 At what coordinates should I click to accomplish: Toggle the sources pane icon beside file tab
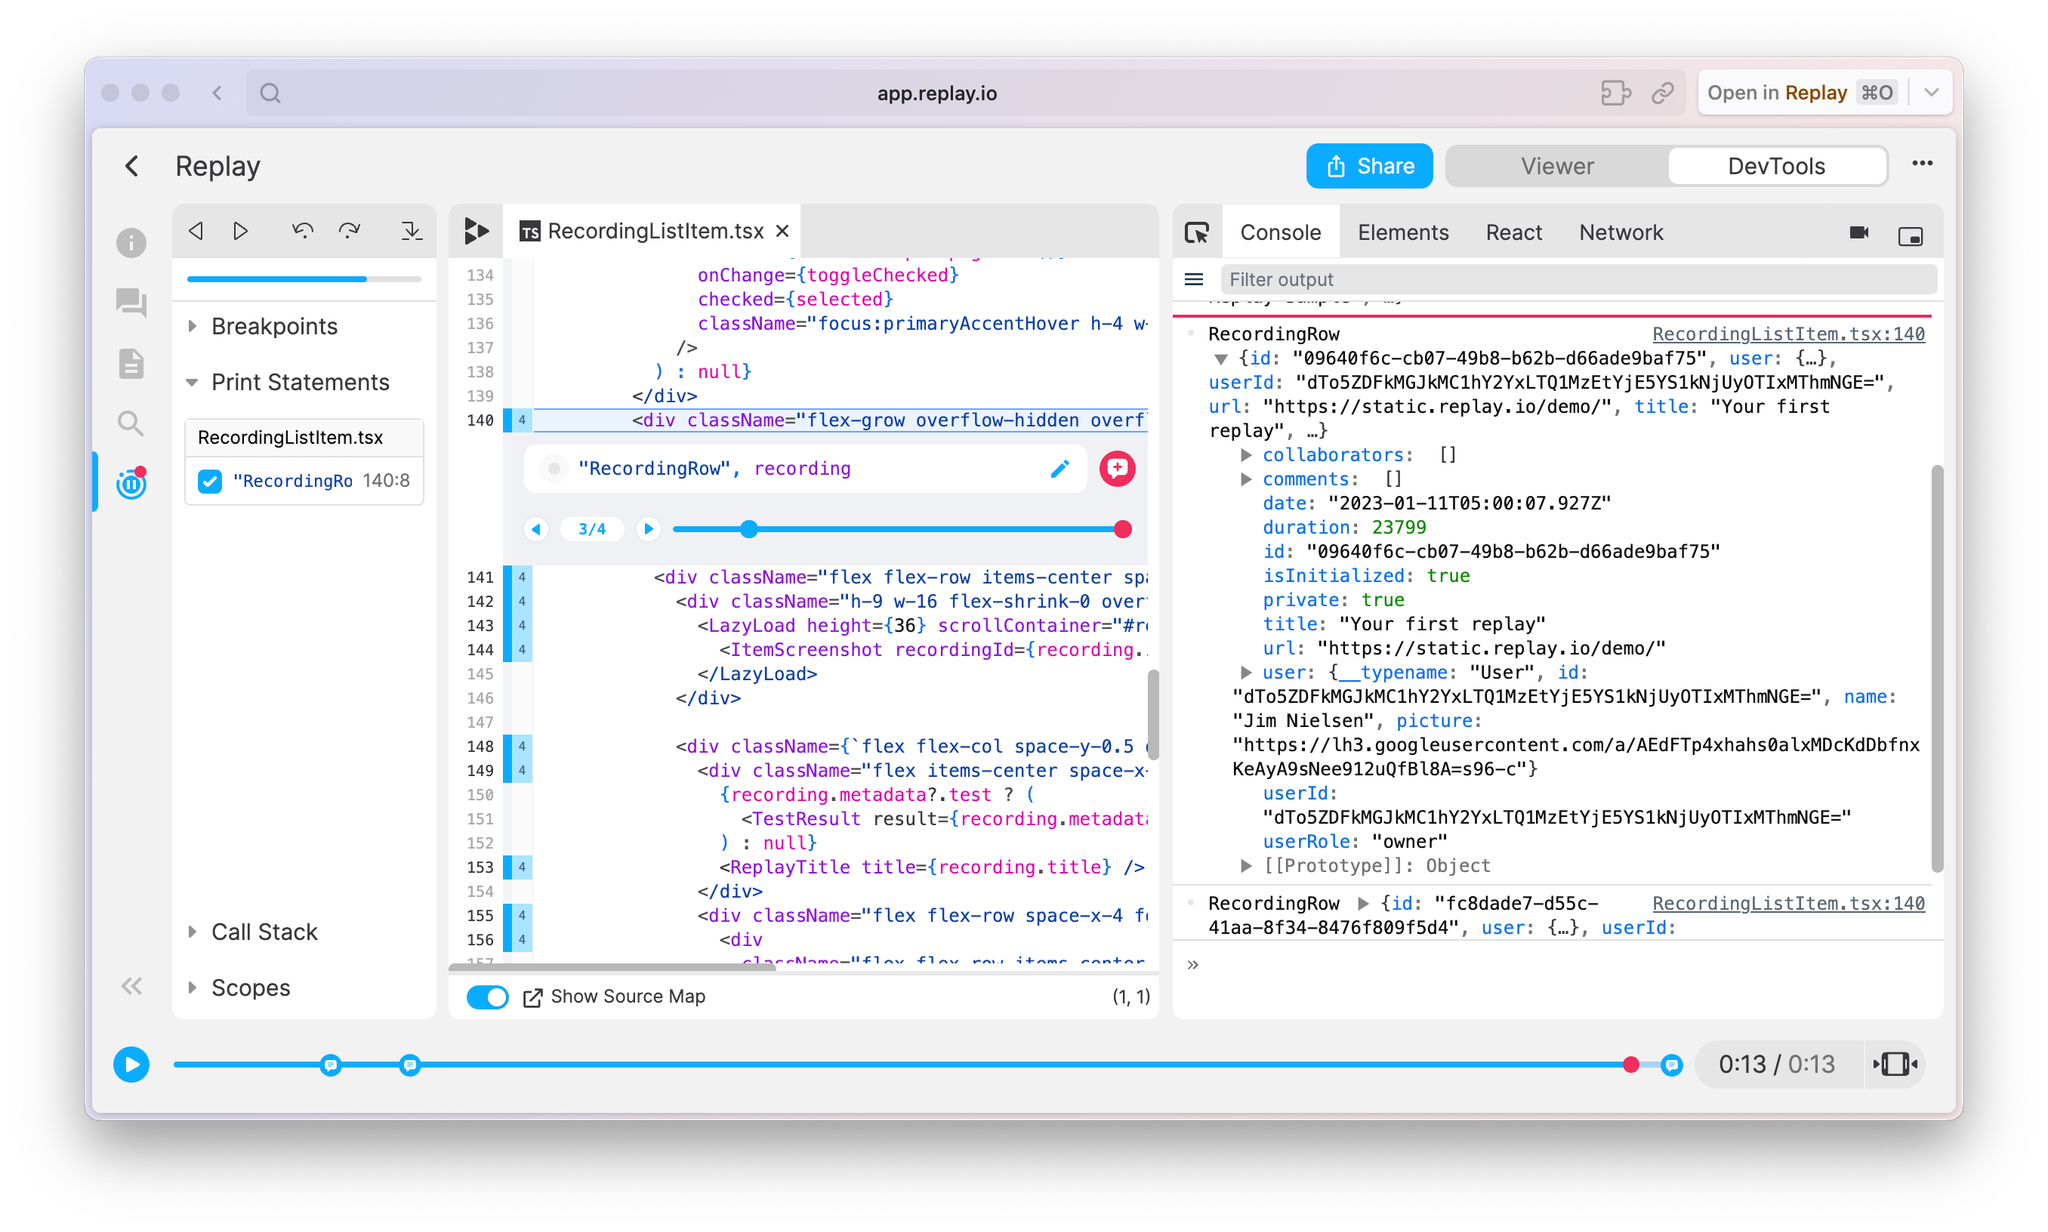[477, 231]
